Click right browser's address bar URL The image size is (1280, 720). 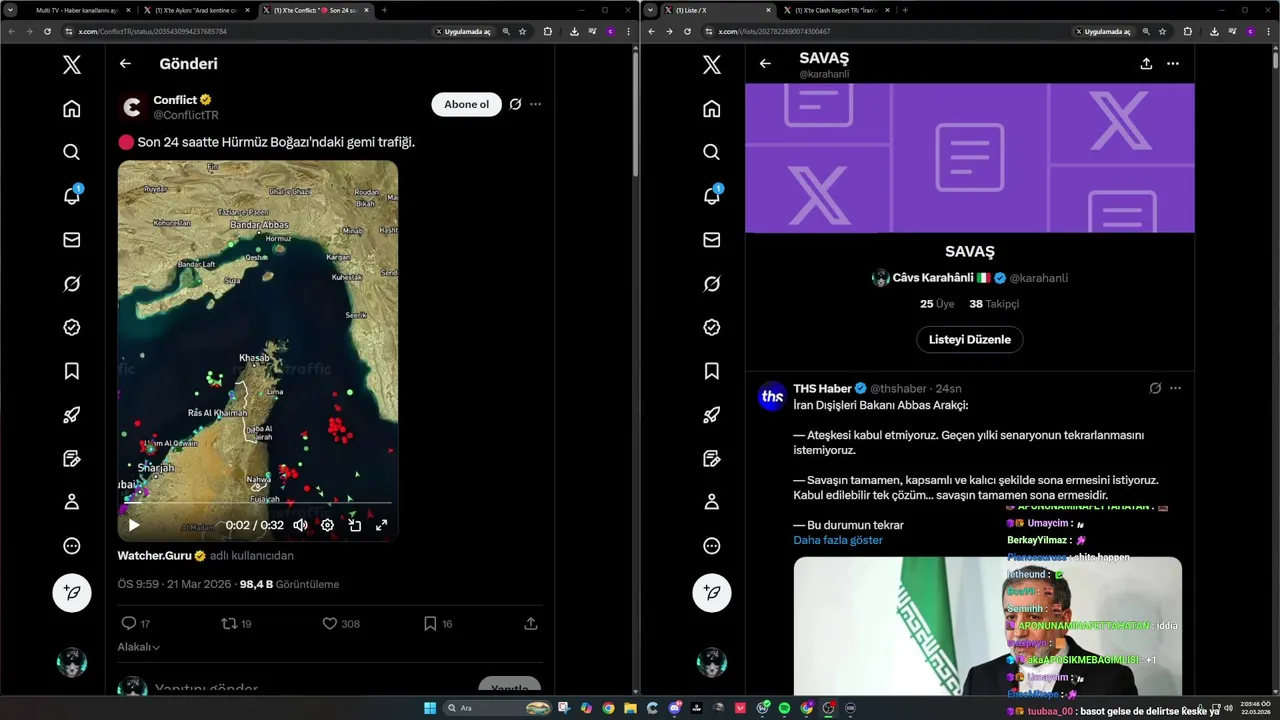(x=774, y=31)
